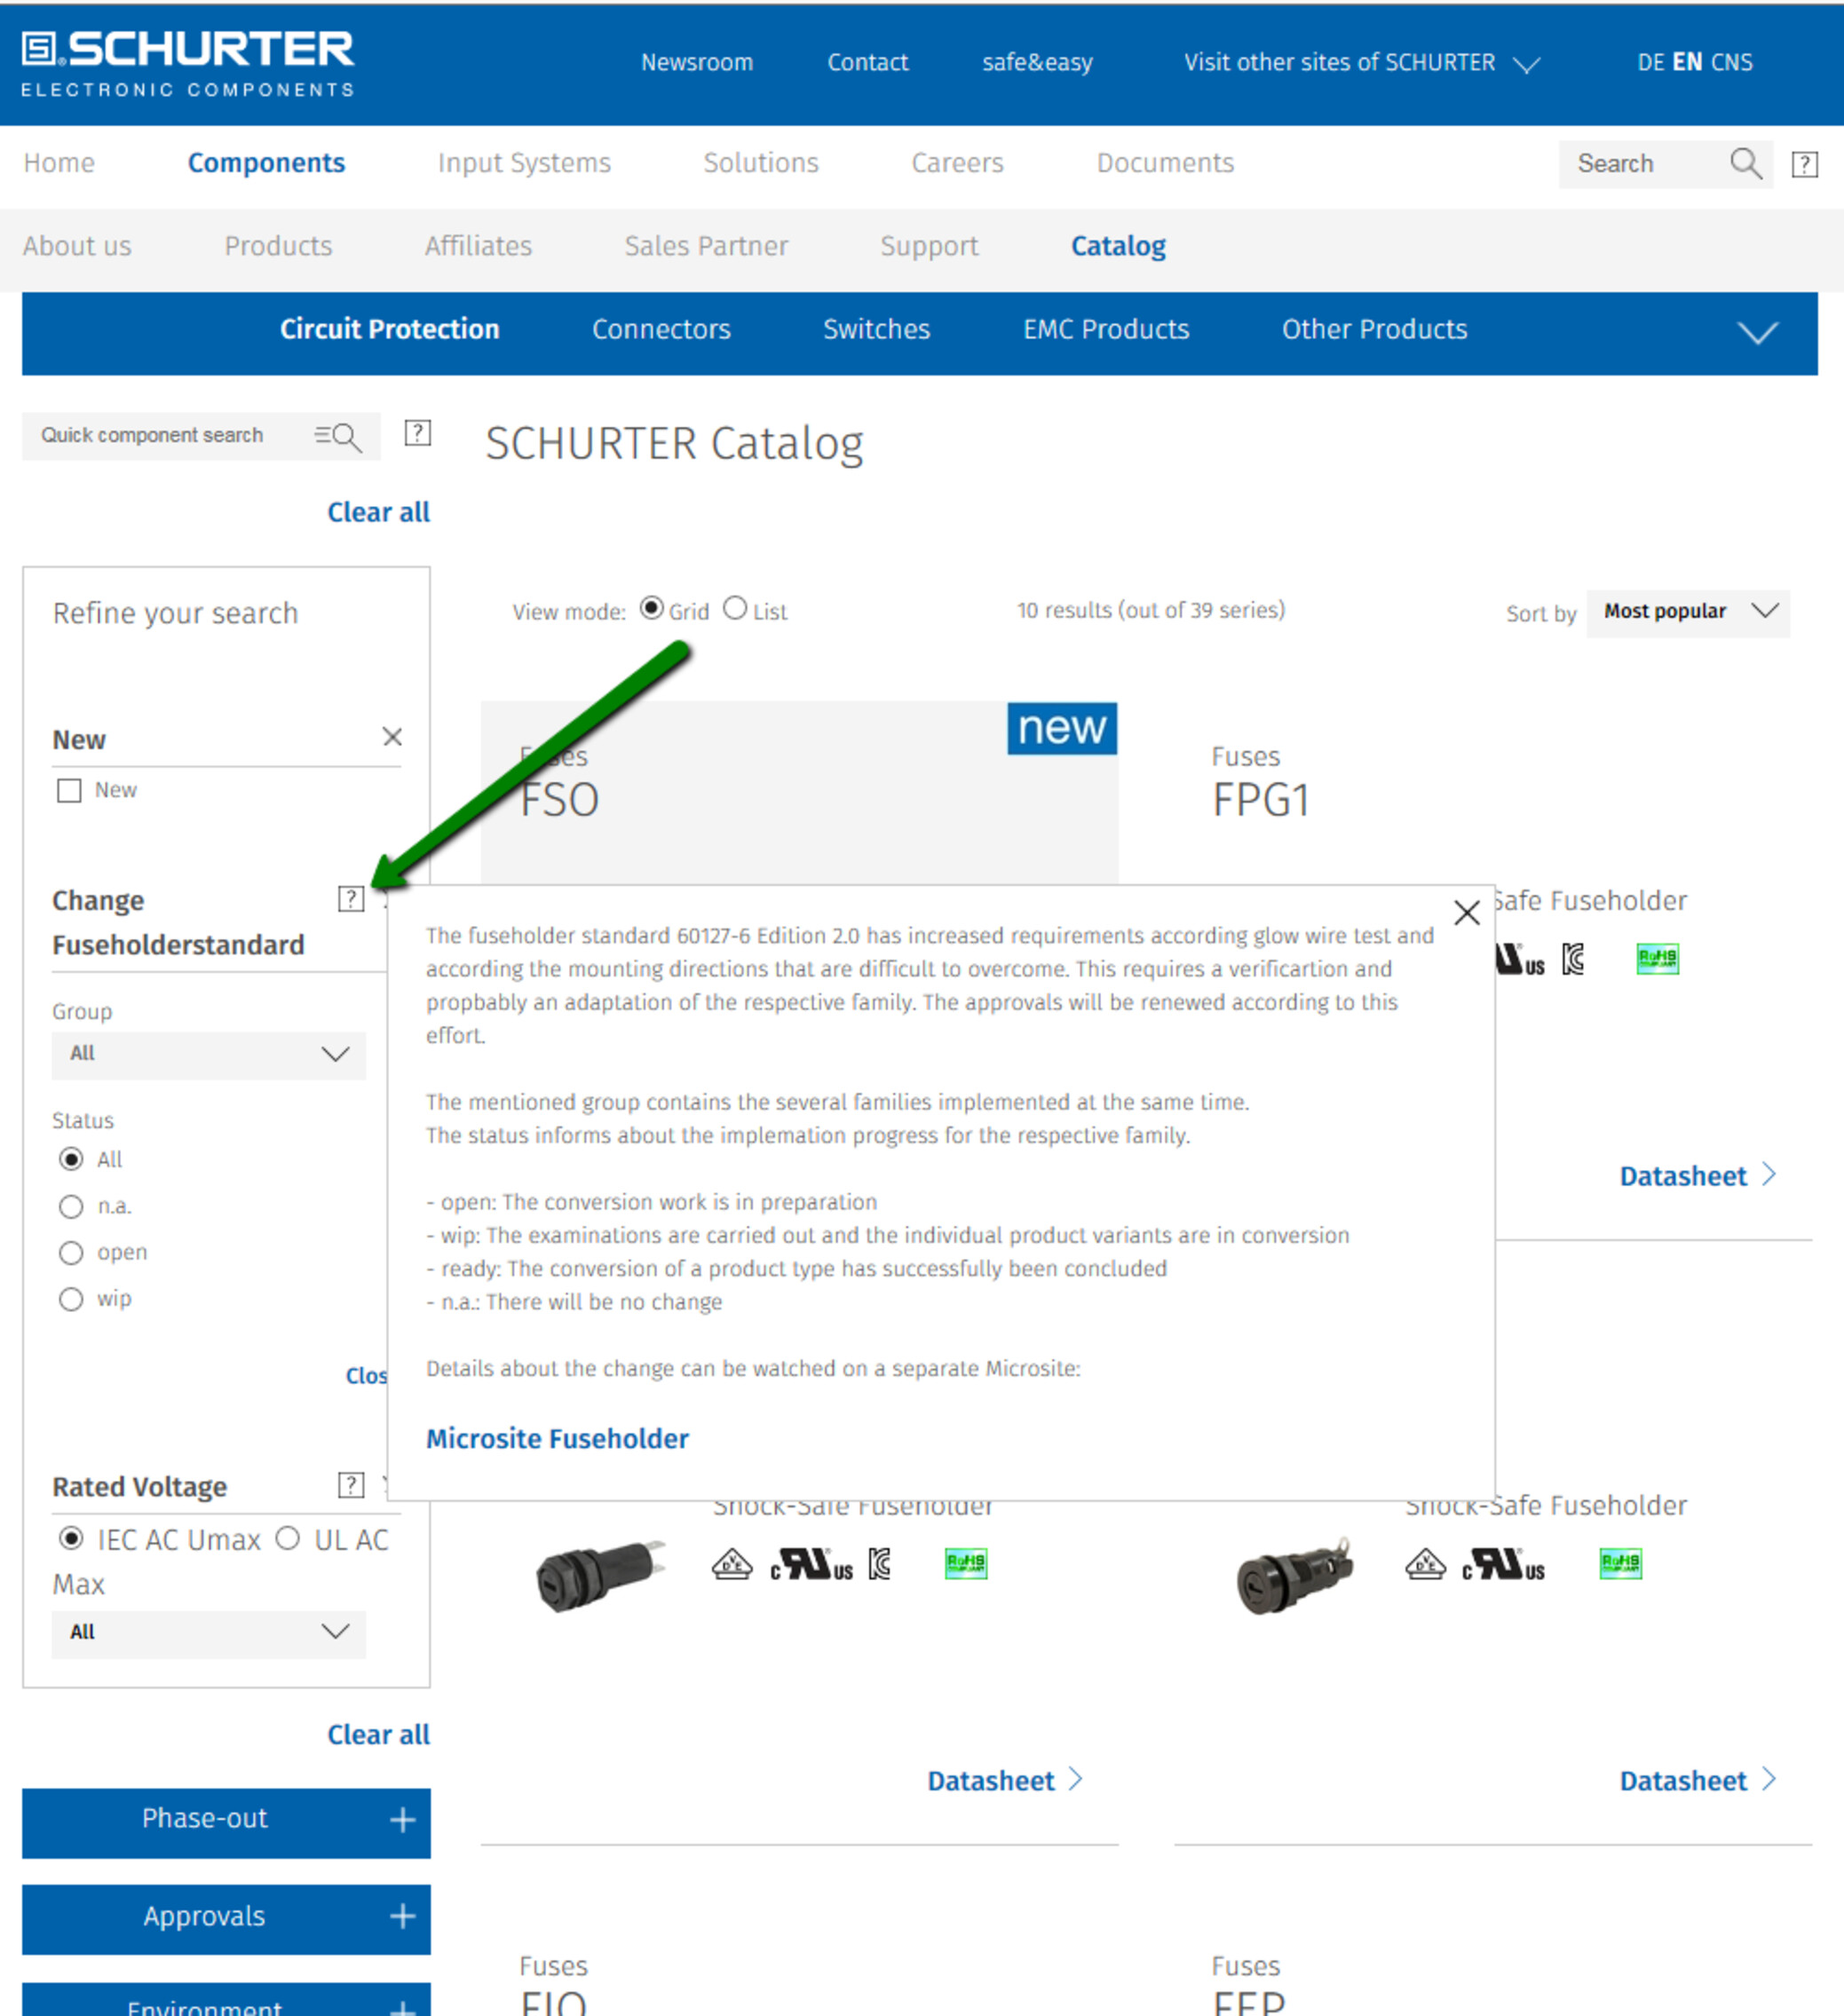Click RoHS icon in lower right card
The height and width of the screenshot is (2016, 1844).
(x=1620, y=1563)
